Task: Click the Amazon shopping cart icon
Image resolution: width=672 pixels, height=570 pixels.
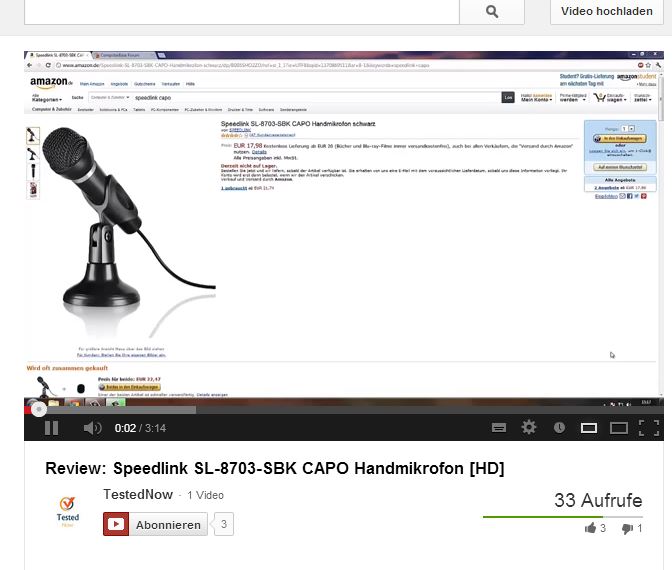Action: pyautogui.click(x=599, y=98)
